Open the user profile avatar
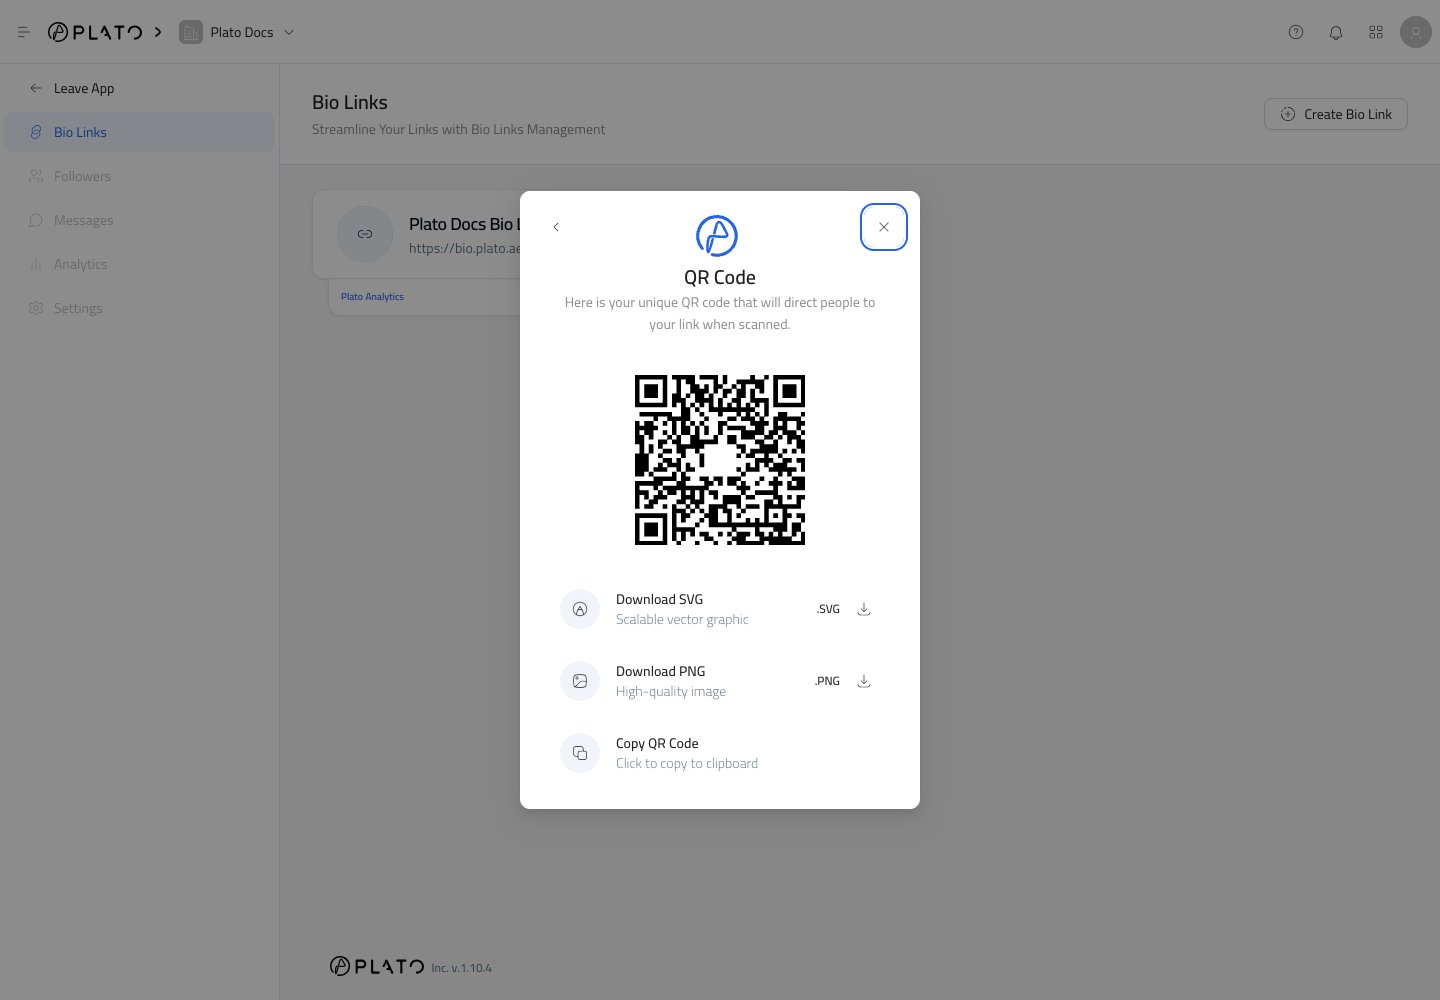 point(1416,32)
